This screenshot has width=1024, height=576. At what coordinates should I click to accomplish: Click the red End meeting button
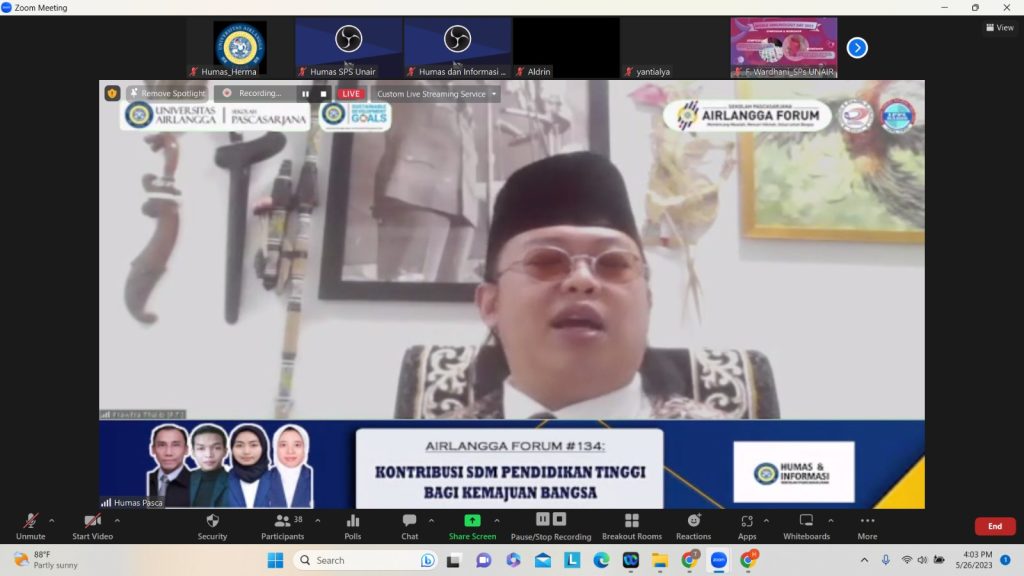(x=995, y=526)
